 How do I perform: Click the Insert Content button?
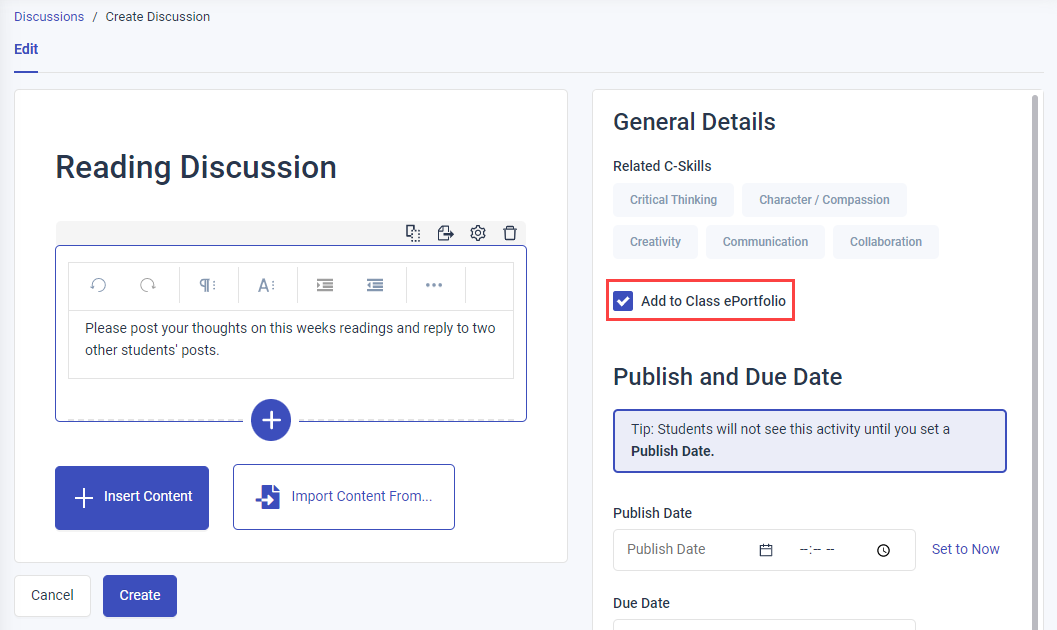pos(132,498)
